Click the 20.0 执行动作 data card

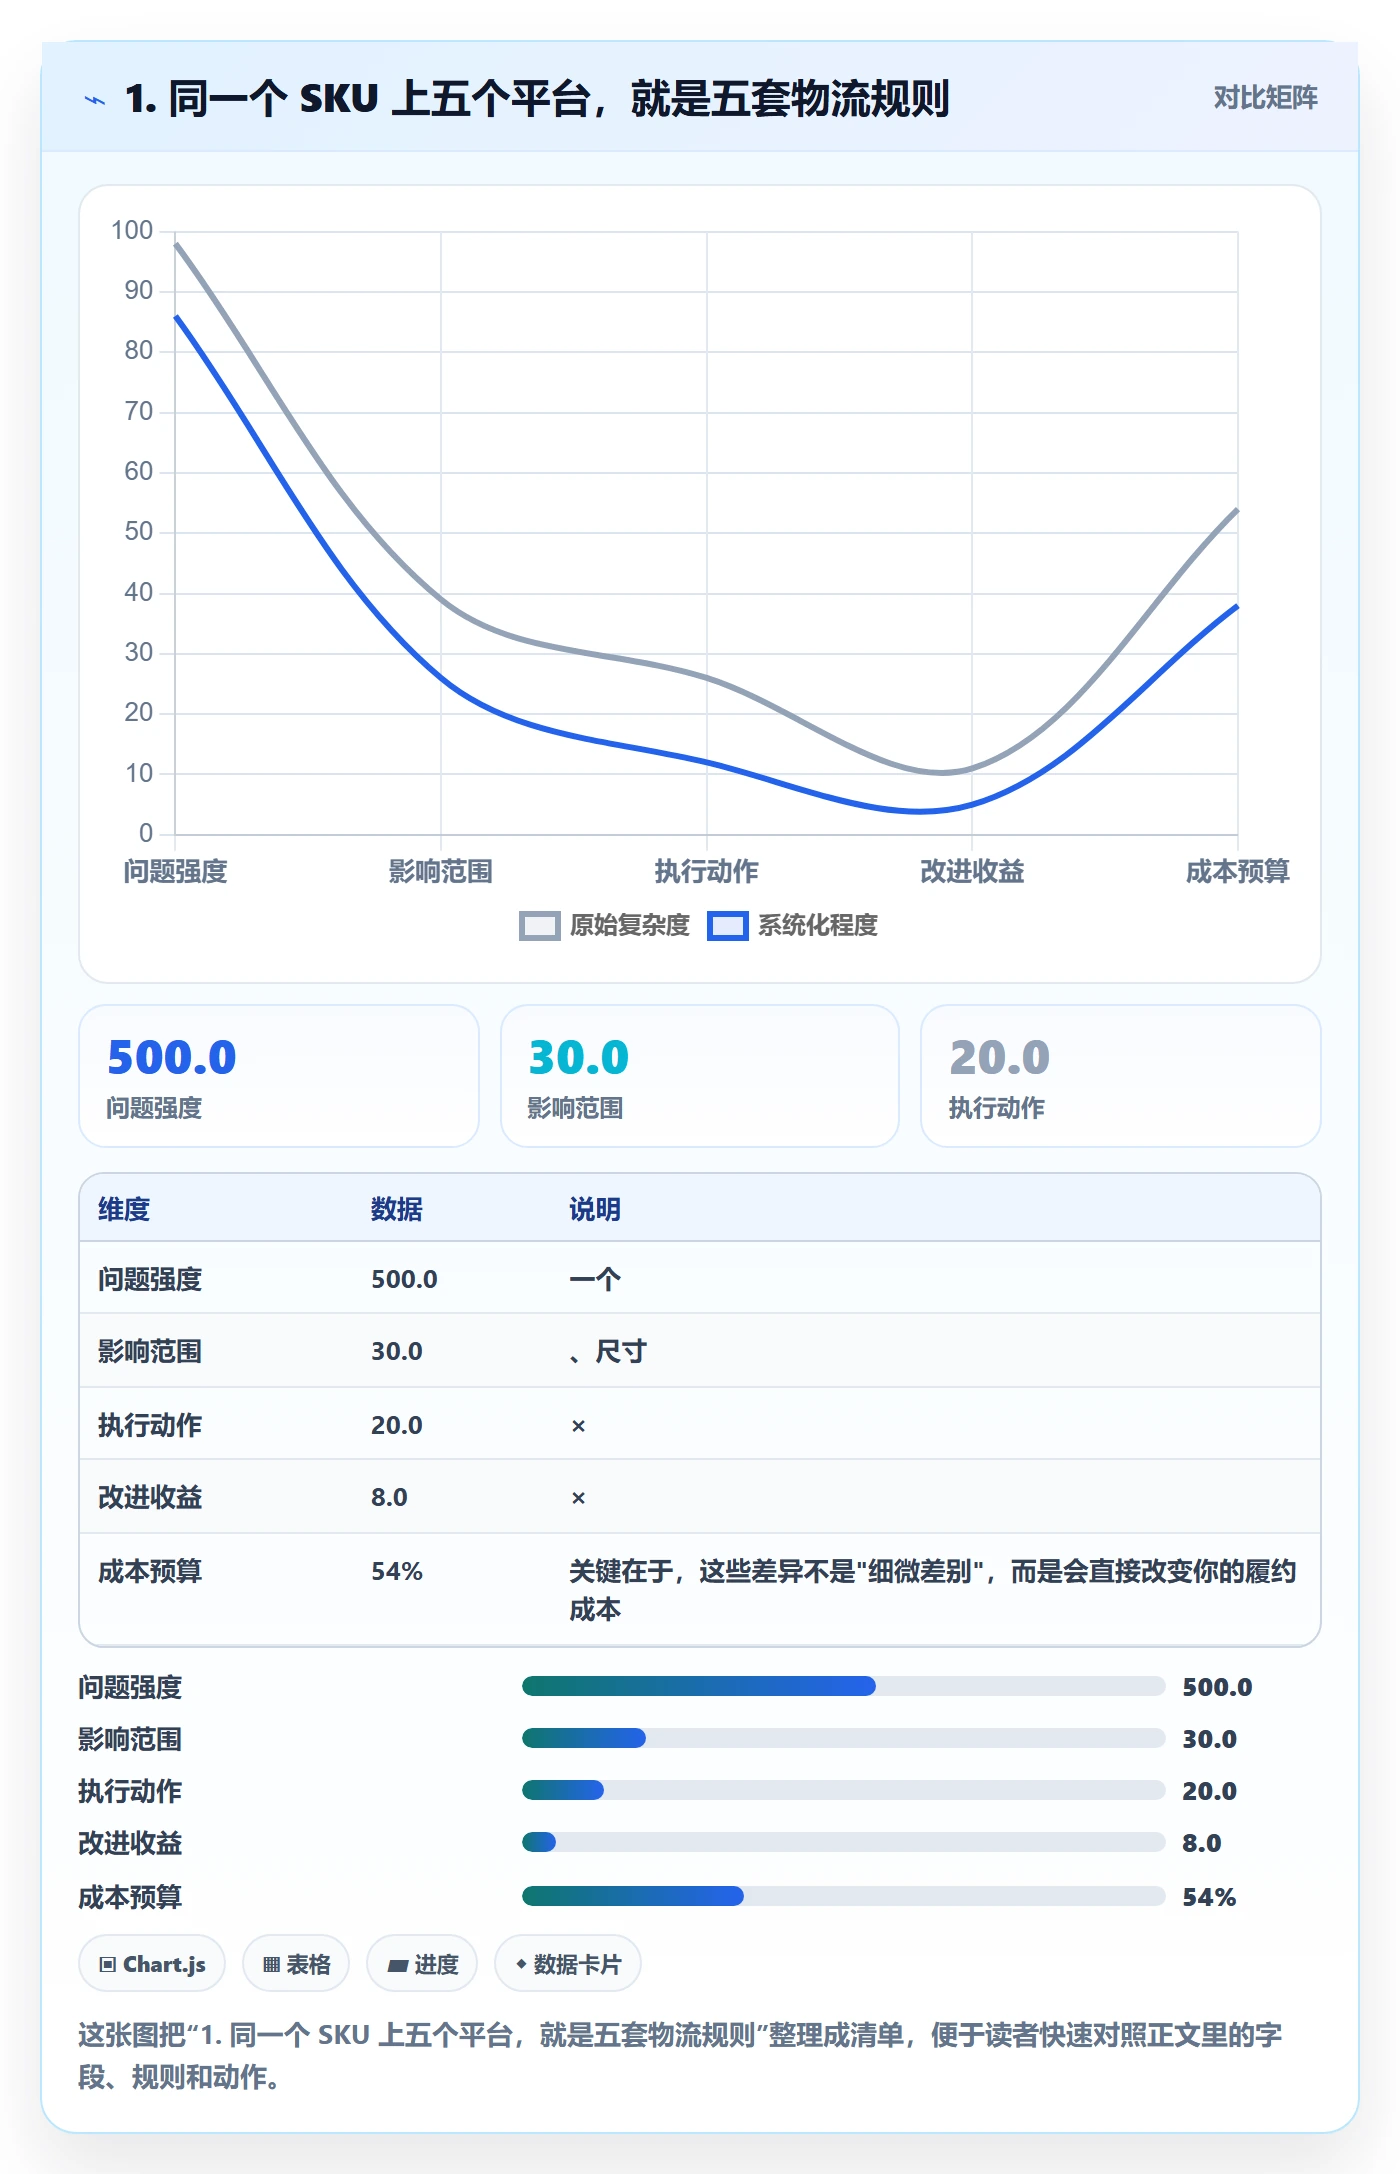[1121, 1076]
